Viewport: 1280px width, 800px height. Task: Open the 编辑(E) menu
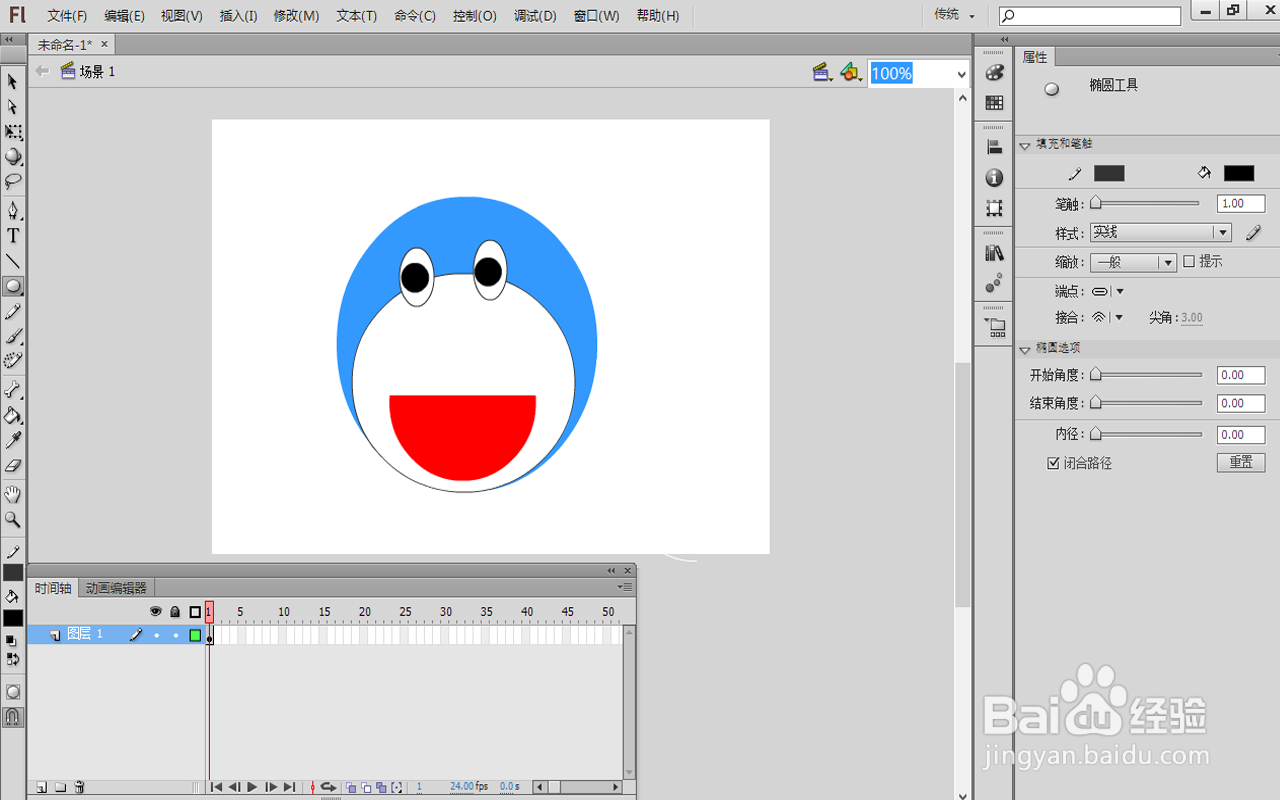pyautogui.click(x=124, y=16)
